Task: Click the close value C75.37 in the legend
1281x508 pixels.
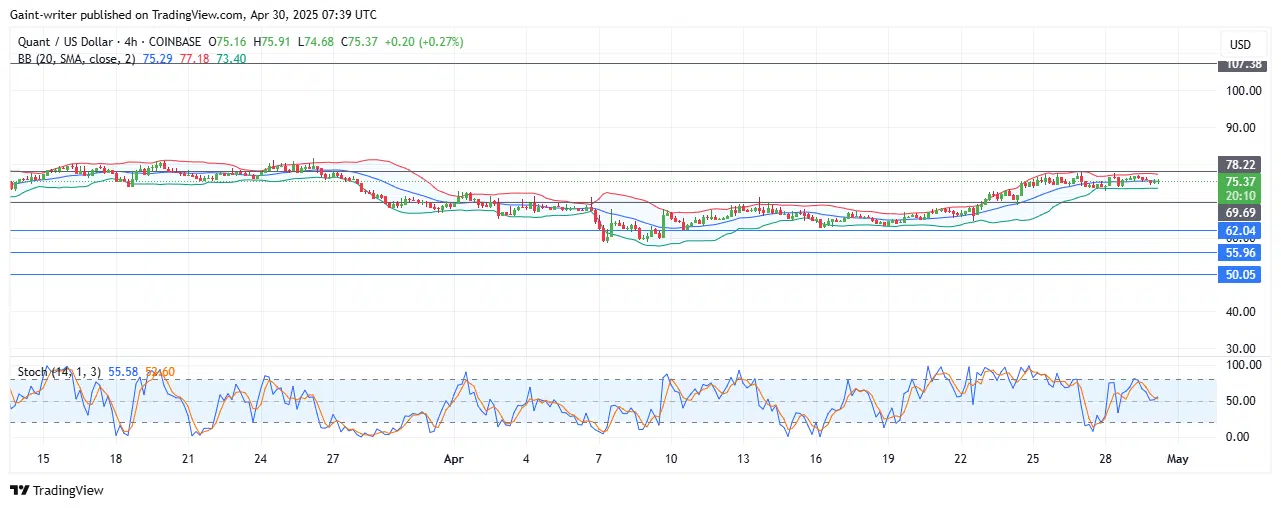Action: [x=360, y=42]
